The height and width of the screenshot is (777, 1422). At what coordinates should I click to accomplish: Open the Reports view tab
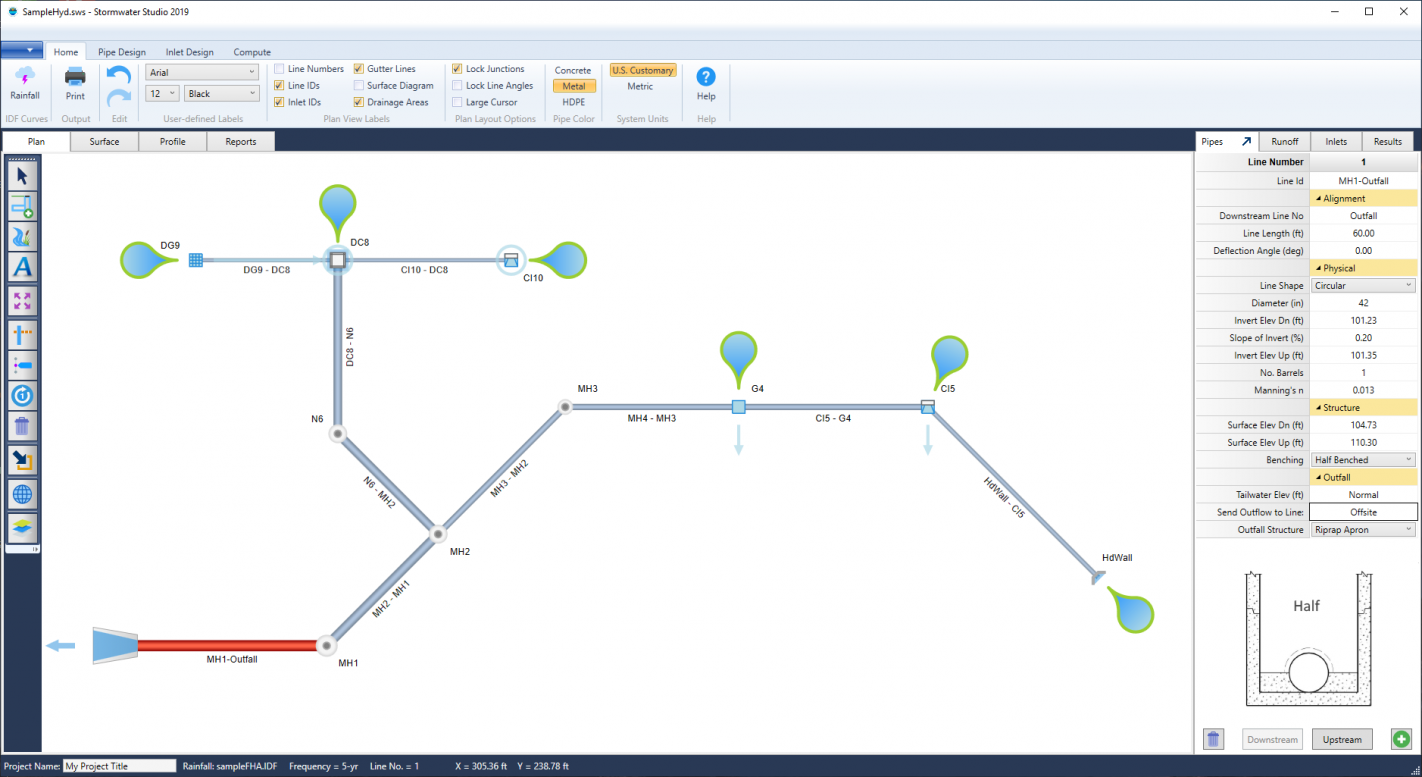pyautogui.click(x=240, y=142)
